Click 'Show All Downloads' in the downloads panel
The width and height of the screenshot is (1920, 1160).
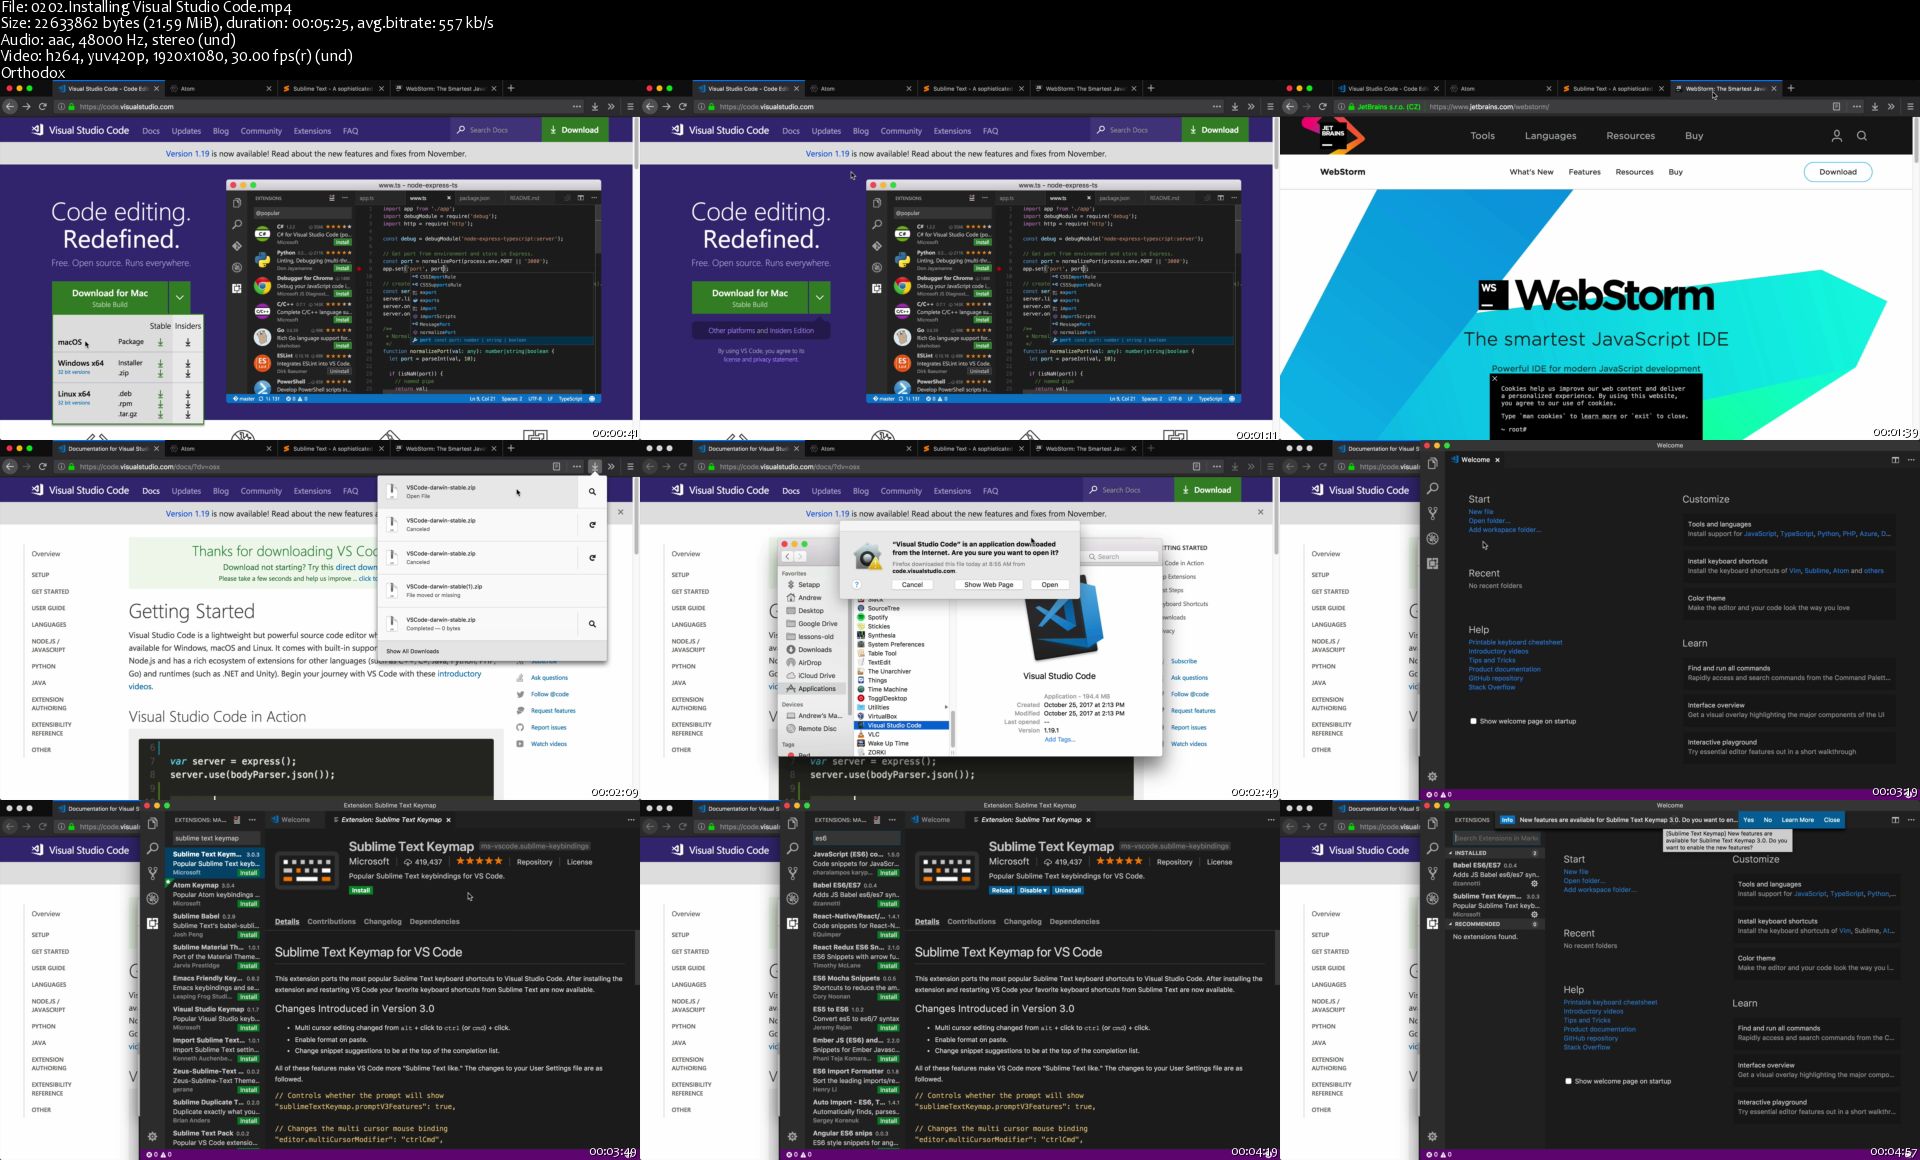(x=412, y=651)
